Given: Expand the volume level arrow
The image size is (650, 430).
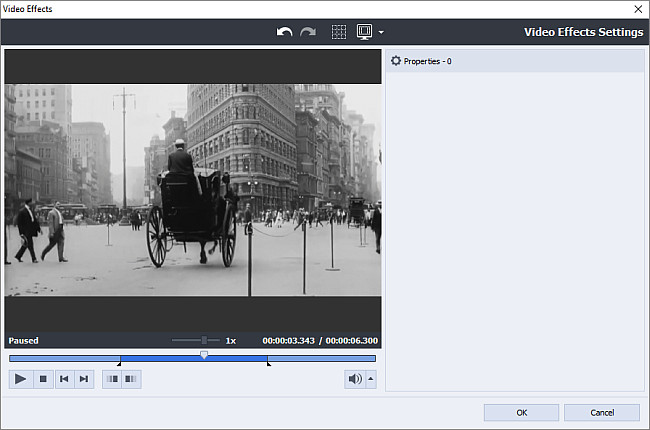Looking at the screenshot, I should click(x=371, y=379).
